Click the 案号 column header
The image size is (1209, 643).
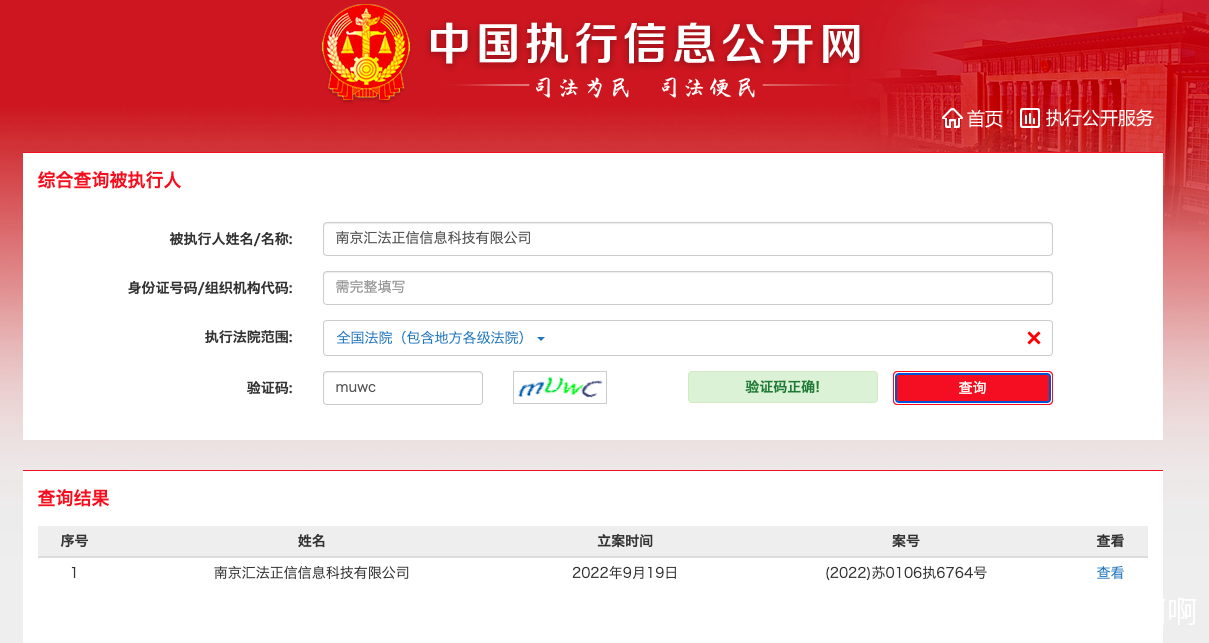click(x=906, y=541)
